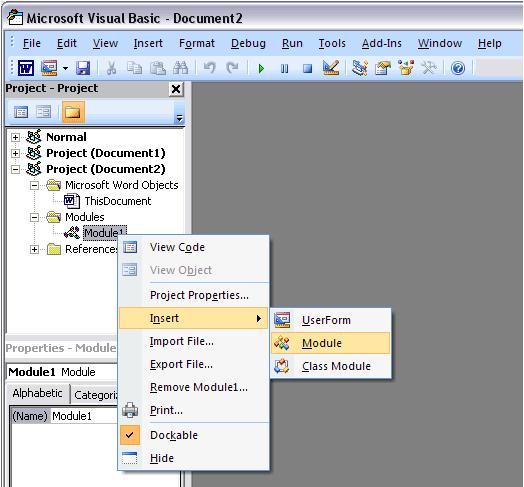
Task: Click the Reset stop square icon
Action: (307, 69)
